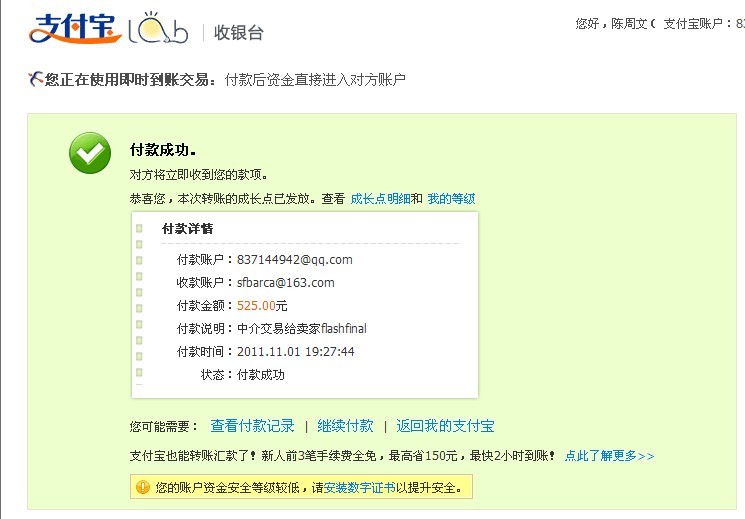Click 点此了解更多>> link
Viewport: 745px width, 519px height.
pyautogui.click(x=609, y=456)
